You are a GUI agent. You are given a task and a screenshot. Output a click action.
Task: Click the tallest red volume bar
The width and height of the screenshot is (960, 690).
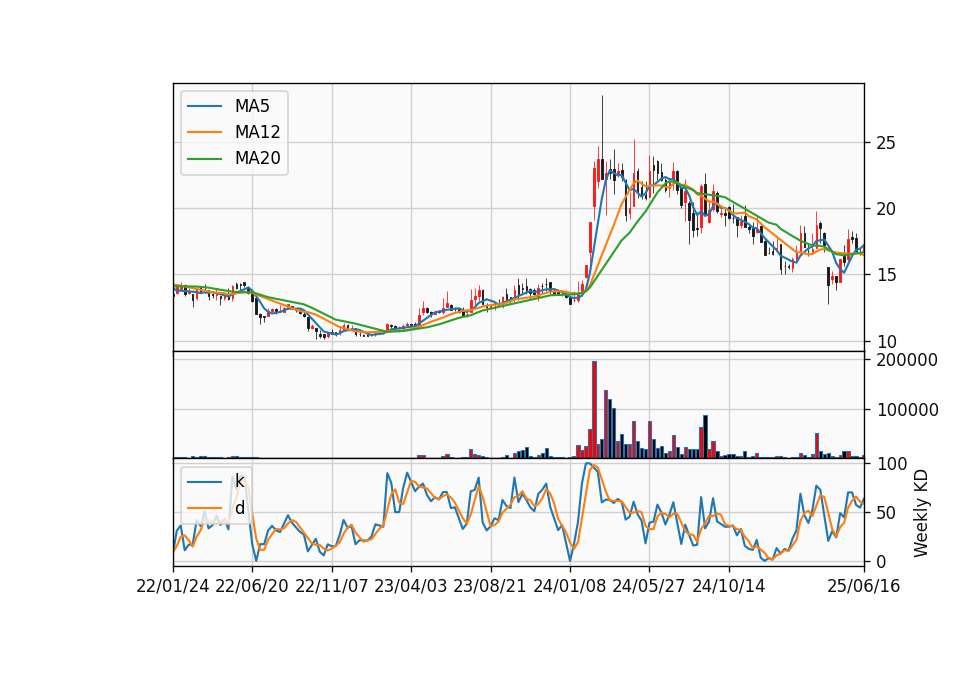pyautogui.click(x=594, y=410)
